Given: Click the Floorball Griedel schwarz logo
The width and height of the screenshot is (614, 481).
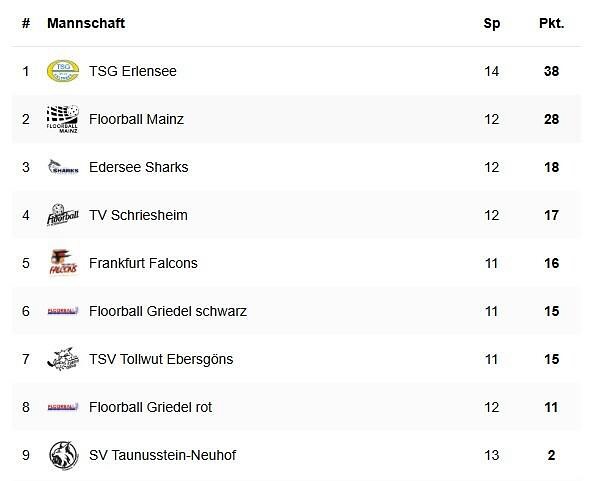Looking at the screenshot, I should pos(63,311).
